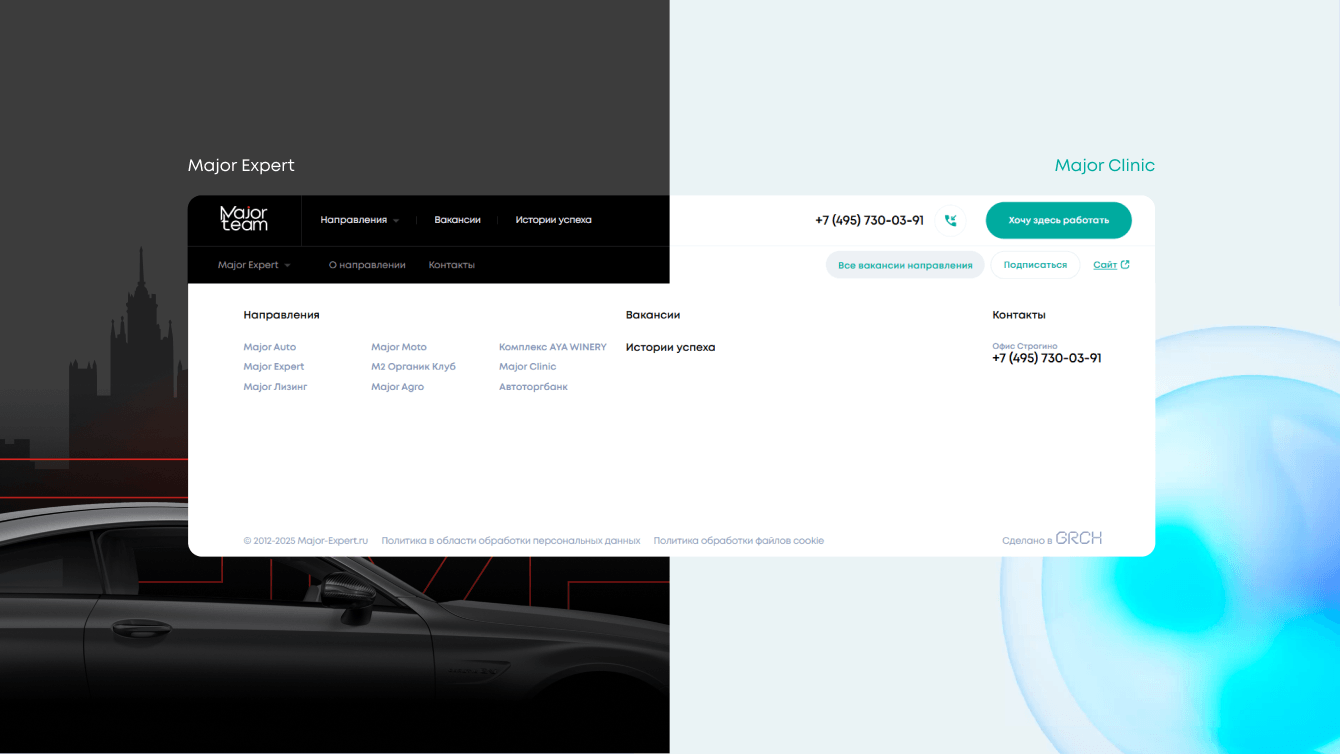Image resolution: width=1340 pixels, height=754 pixels.
Task: Click the phone call icon beside the header number
Action: tap(950, 220)
